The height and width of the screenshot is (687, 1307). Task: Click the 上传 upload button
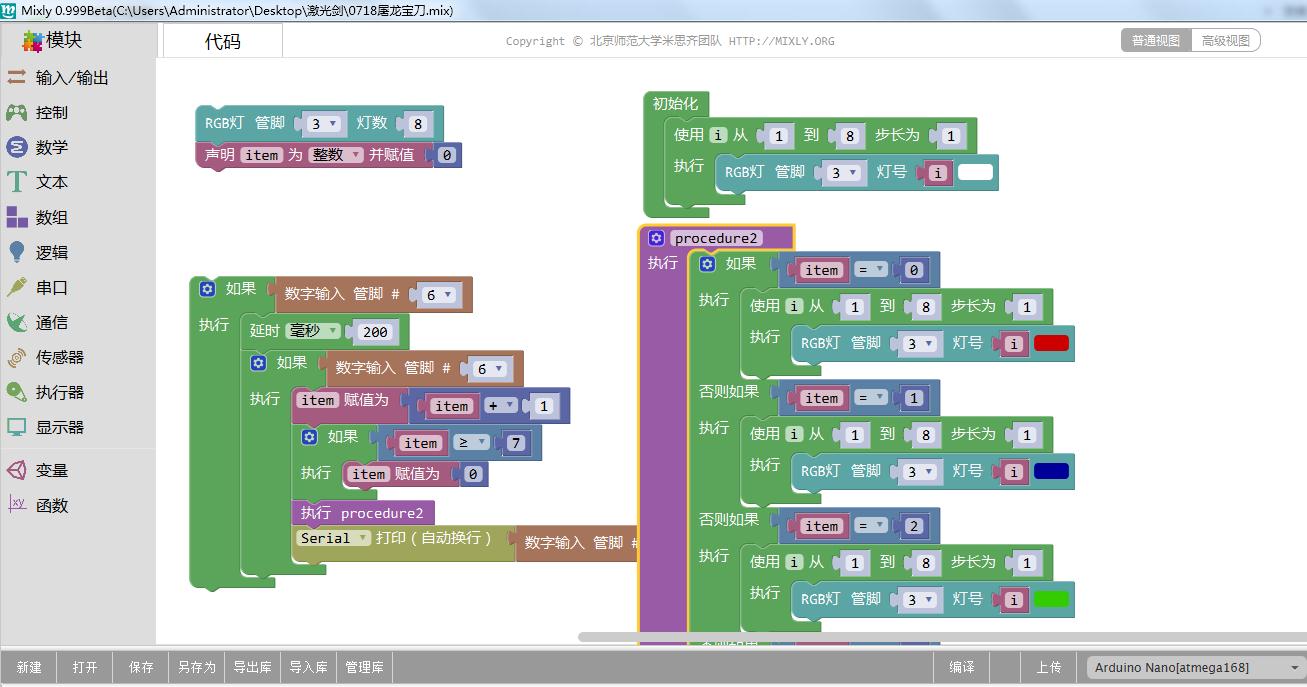click(1049, 667)
